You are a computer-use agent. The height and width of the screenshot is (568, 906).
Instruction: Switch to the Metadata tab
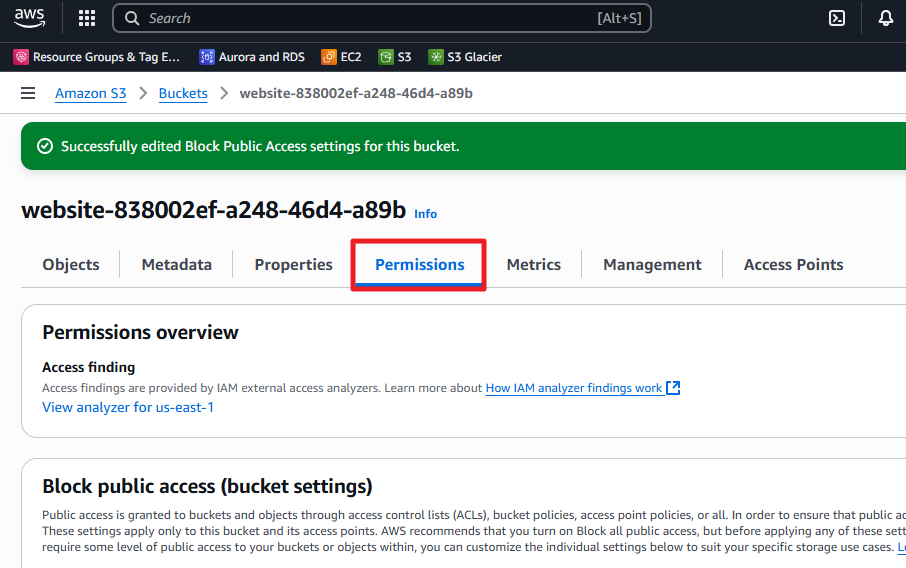pyautogui.click(x=177, y=264)
